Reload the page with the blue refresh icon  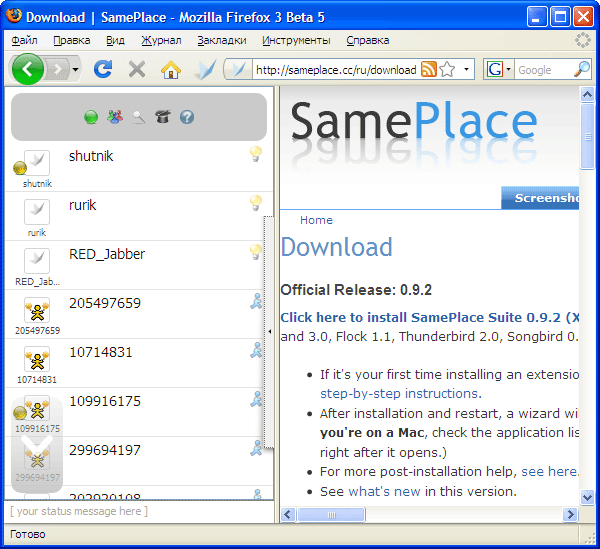pyautogui.click(x=103, y=69)
